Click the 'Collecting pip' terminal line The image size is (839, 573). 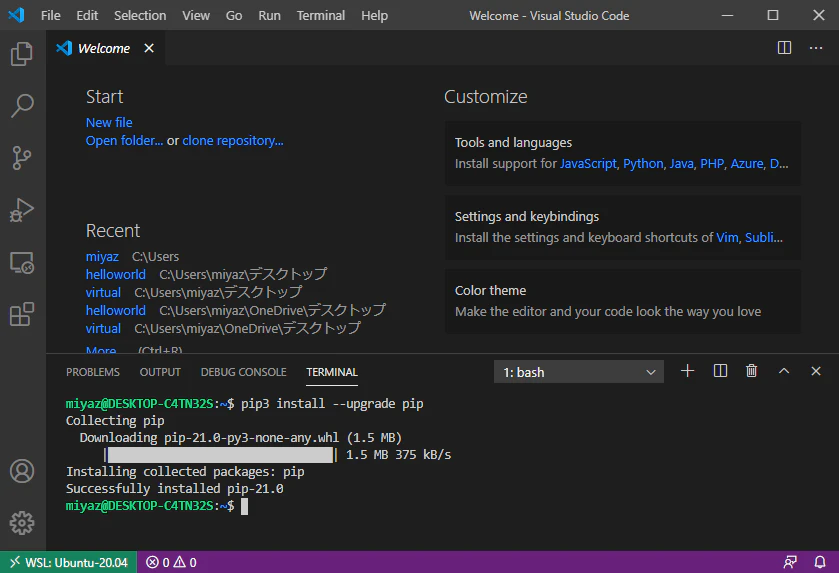pyautogui.click(x=115, y=421)
